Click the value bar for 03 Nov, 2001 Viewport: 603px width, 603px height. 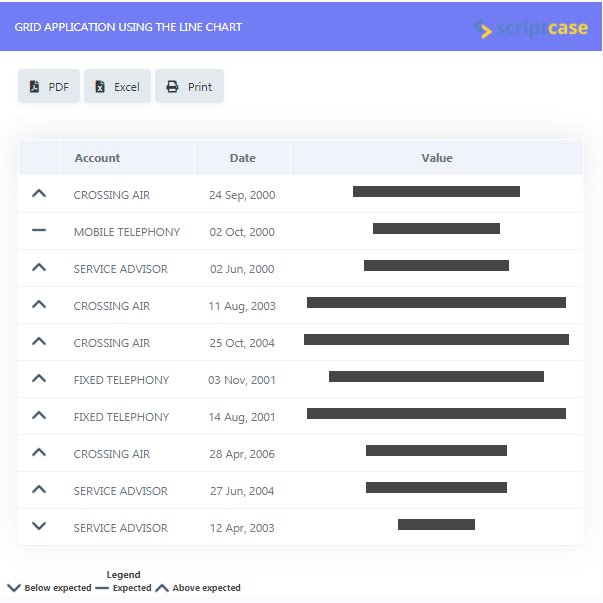436,376
